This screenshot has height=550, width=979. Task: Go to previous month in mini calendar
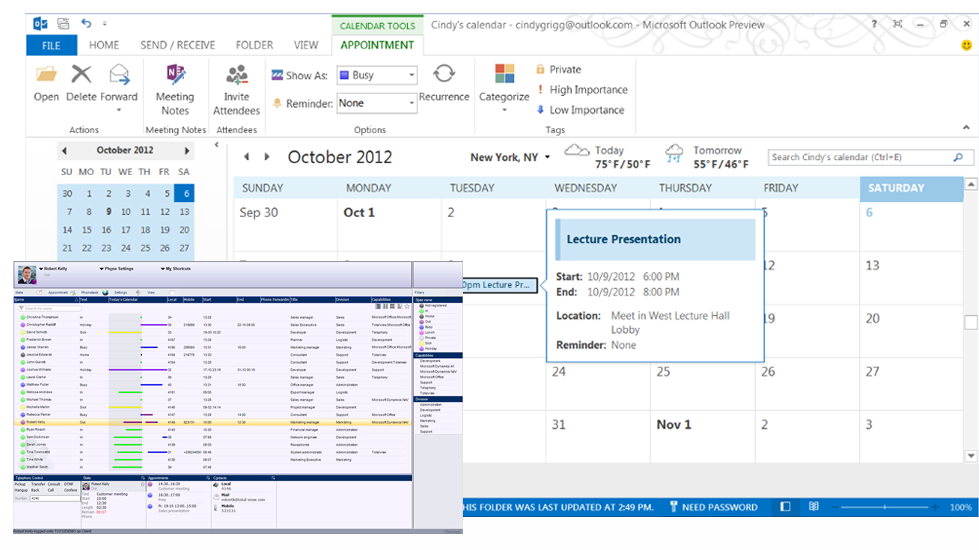(64, 150)
